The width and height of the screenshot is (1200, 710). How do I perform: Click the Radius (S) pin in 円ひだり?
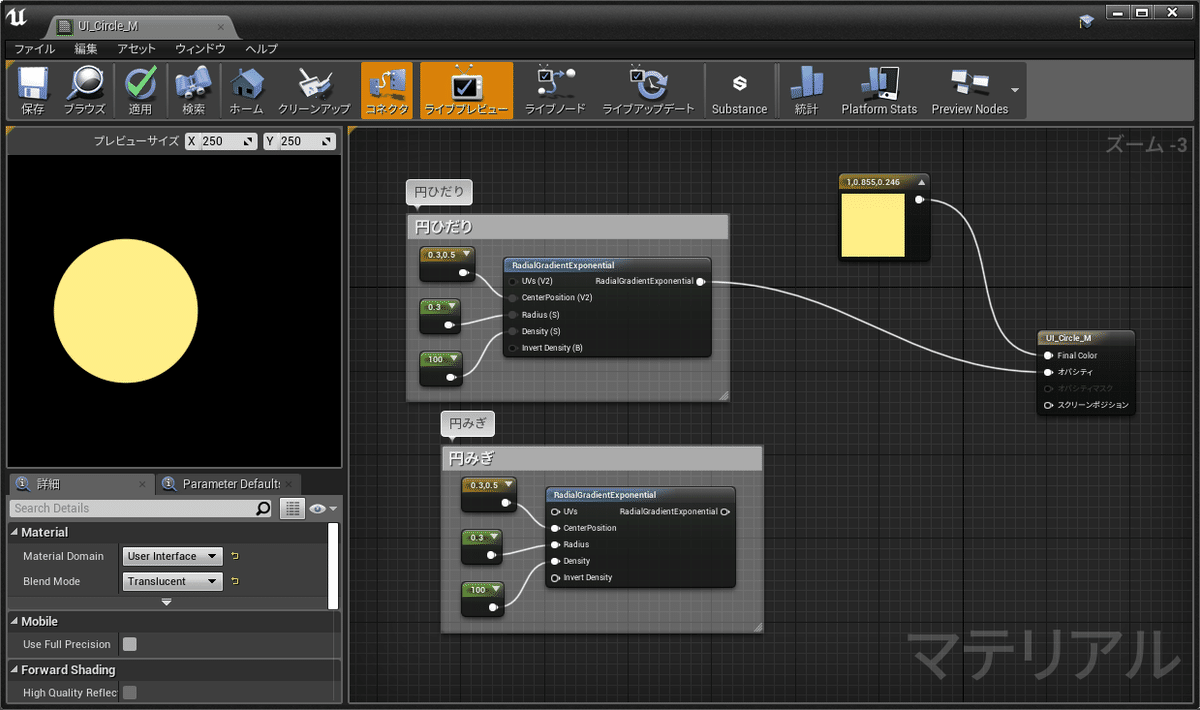(x=514, y=315)
